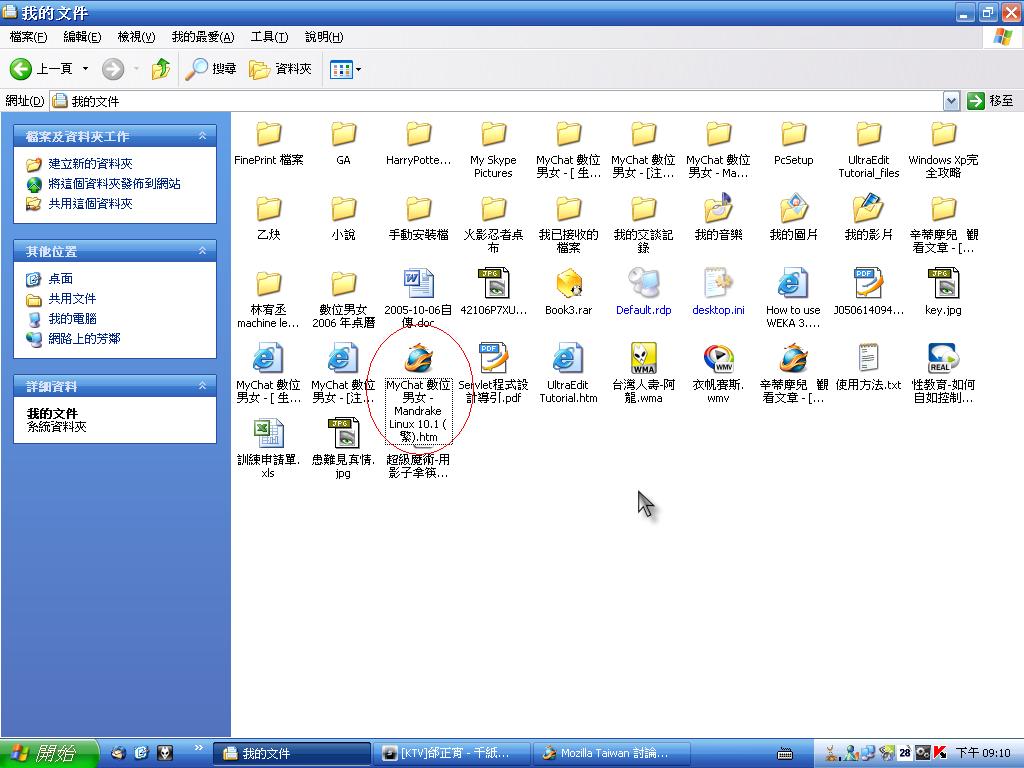This screenshot has width=1024, height=768.
Task: Collapse the 詳細資料 panel
Action: pos(202,386)
